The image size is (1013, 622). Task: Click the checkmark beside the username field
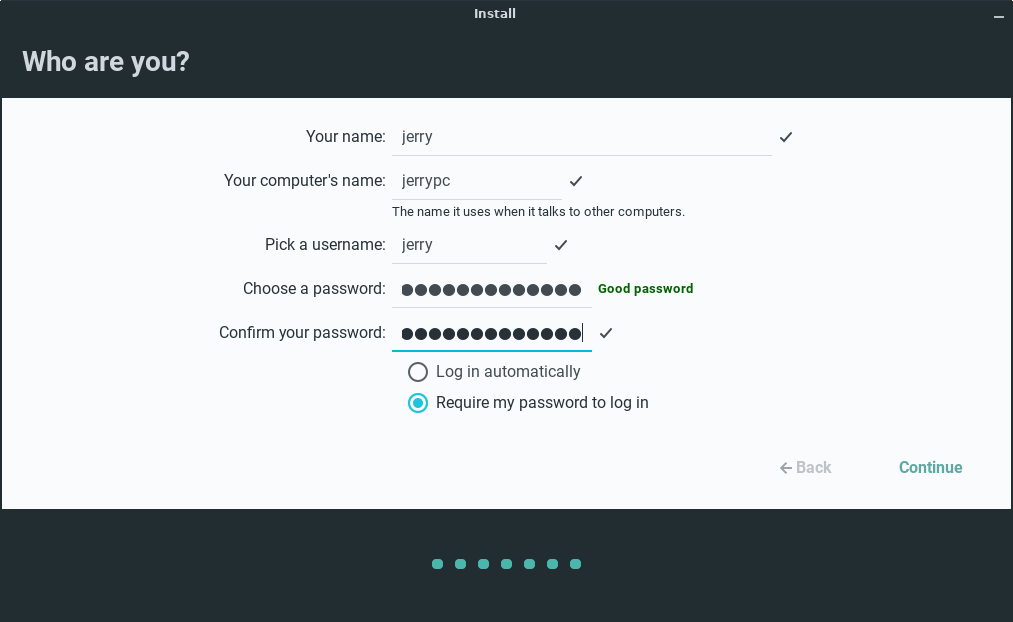(x=561, y=245)
